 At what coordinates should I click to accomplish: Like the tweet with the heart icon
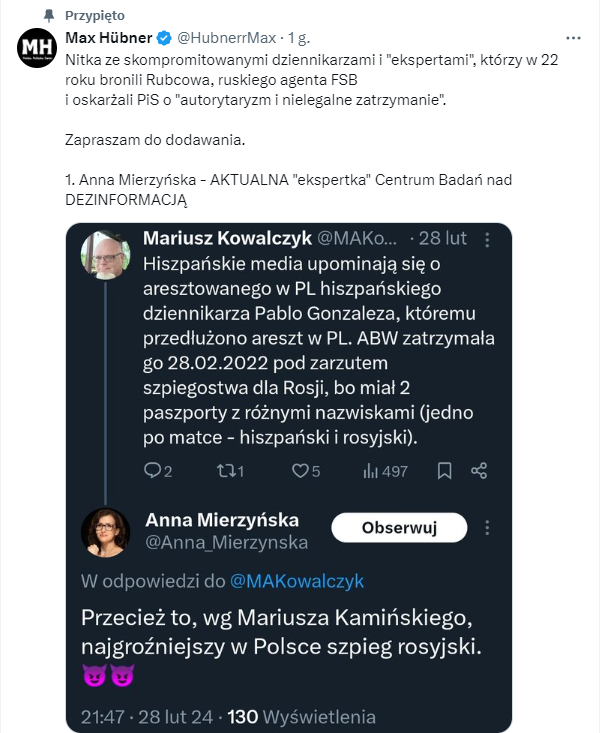pyautogui.click(x=299, y=470)
